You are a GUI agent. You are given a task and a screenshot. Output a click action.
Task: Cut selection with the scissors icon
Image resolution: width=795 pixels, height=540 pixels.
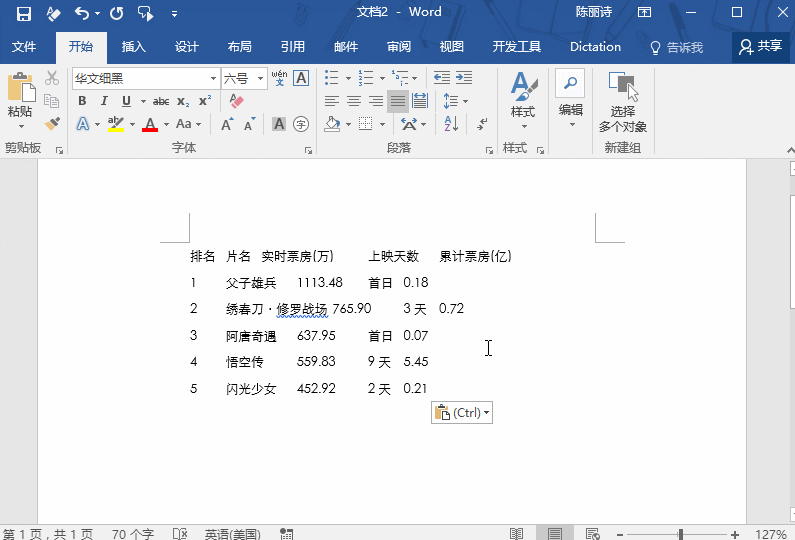pyautogui.click(x=52, y=78)
